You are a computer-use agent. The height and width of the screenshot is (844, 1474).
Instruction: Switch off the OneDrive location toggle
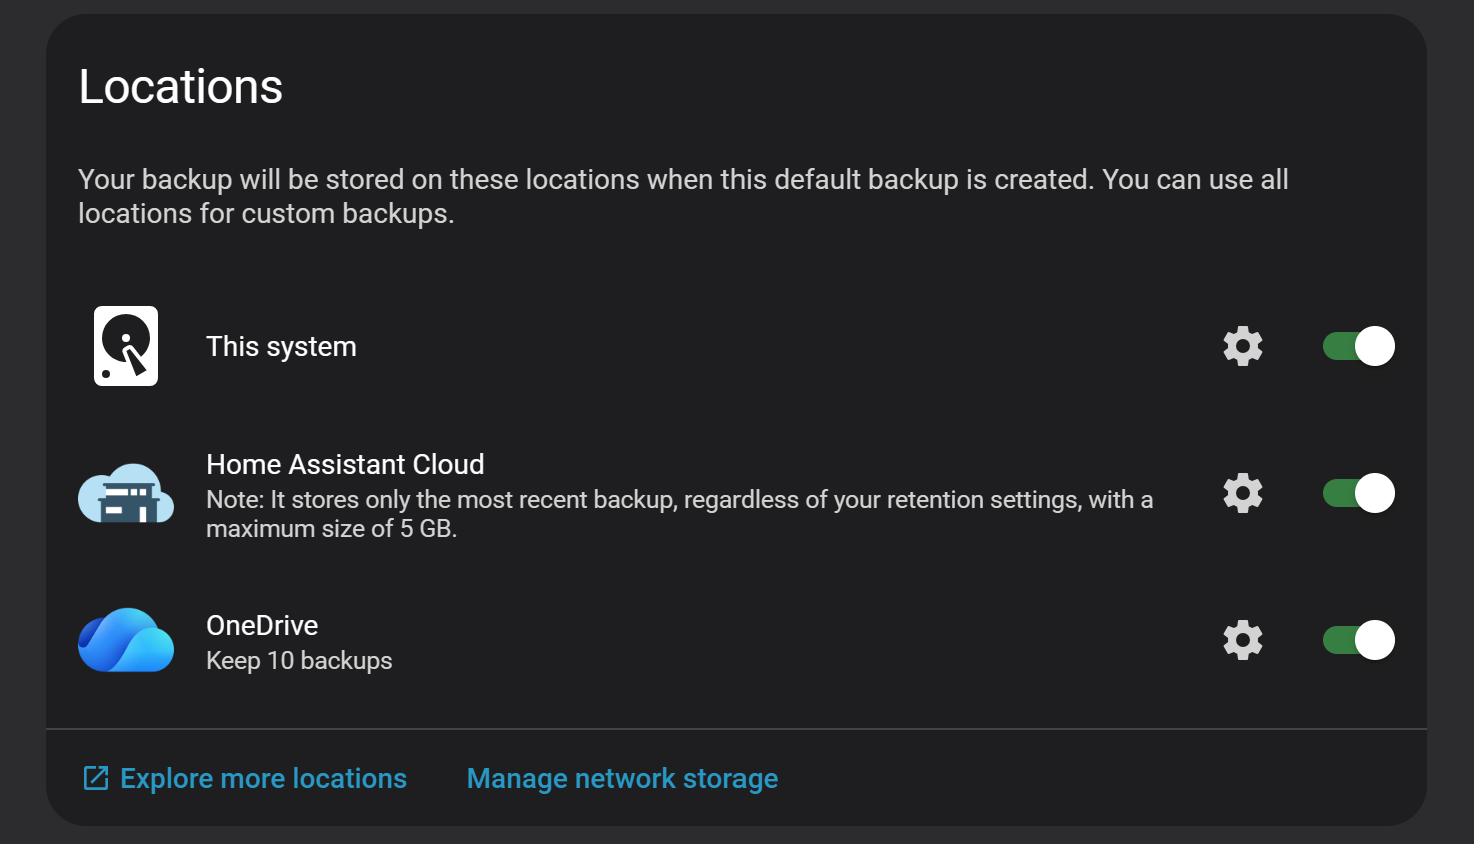[1358, 640]
